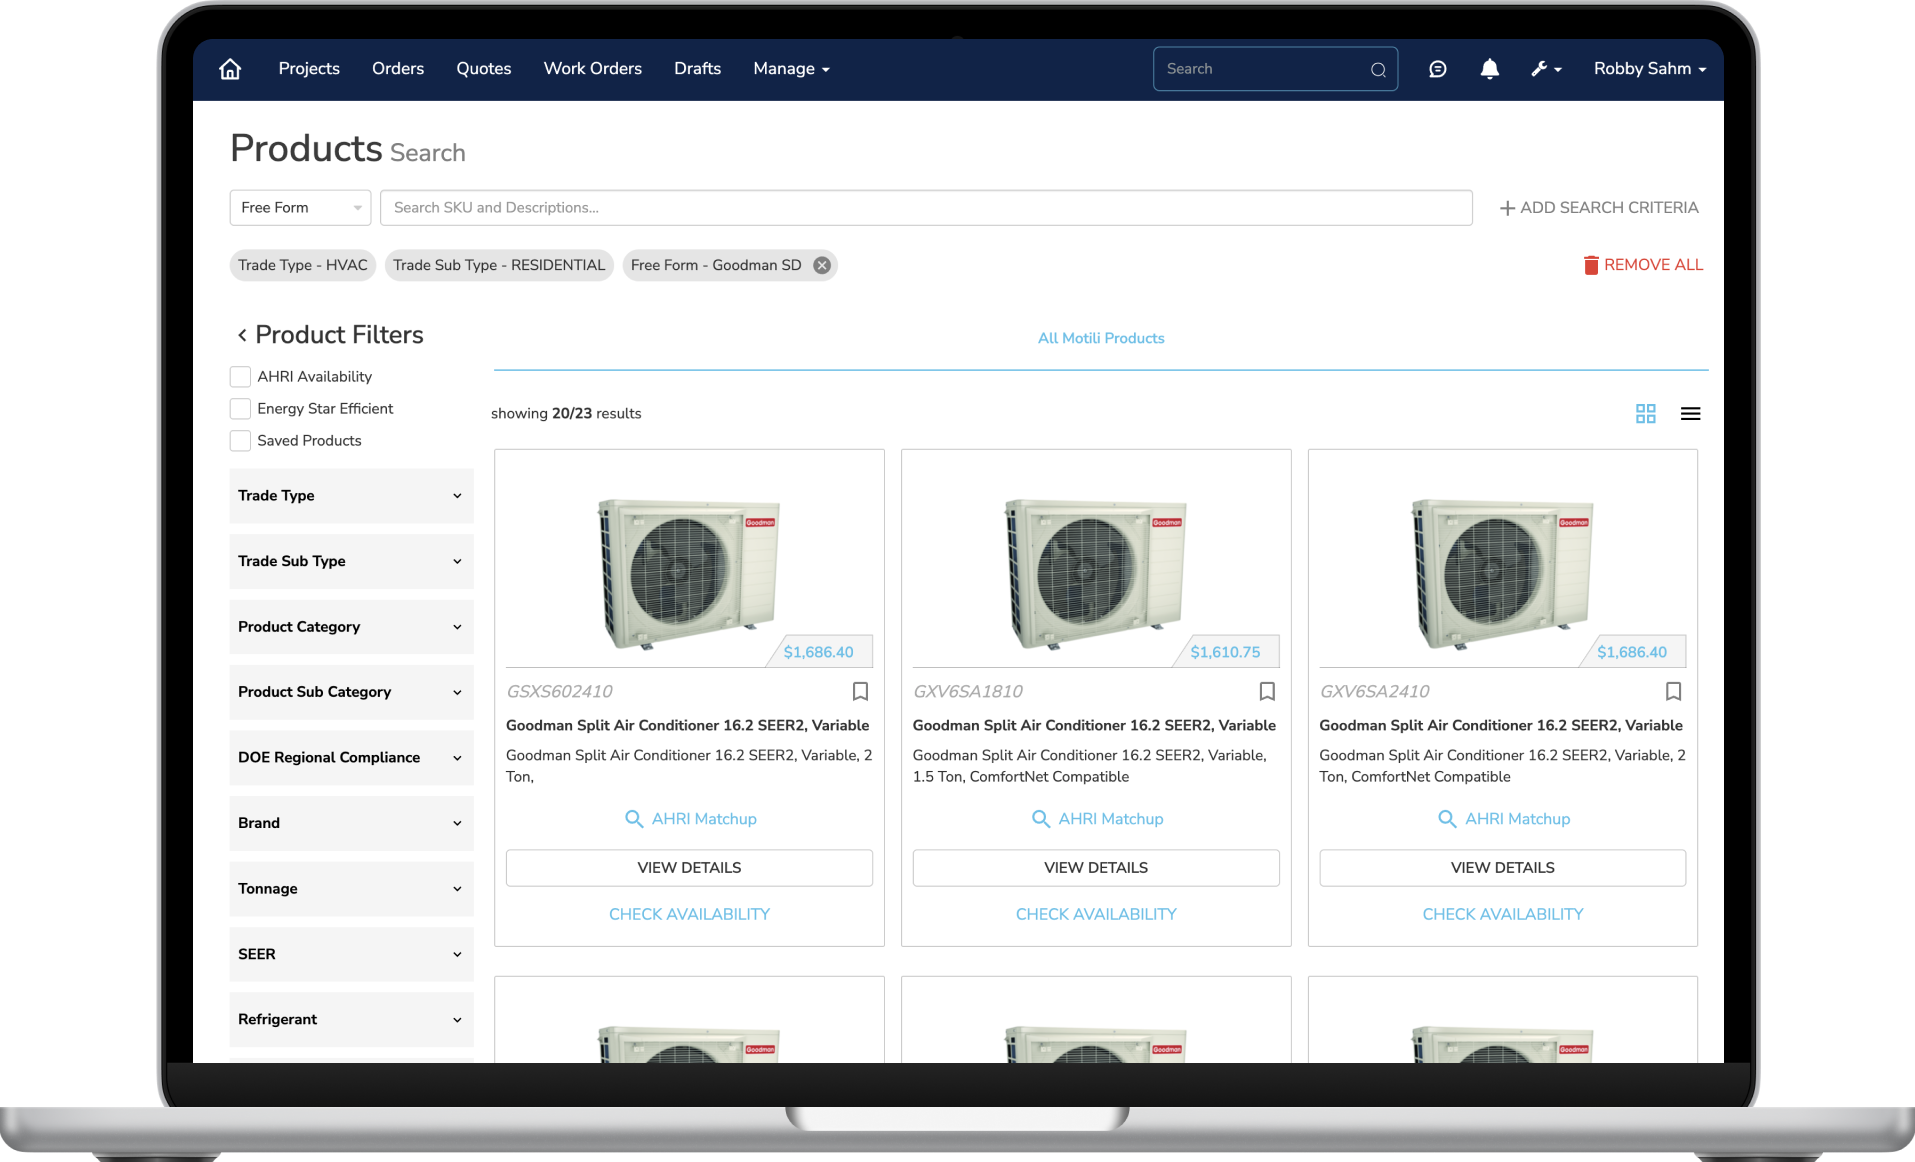Open the notifications bell
The width and height of the screenshot is (1915, 1162).
pos(1489,69)
